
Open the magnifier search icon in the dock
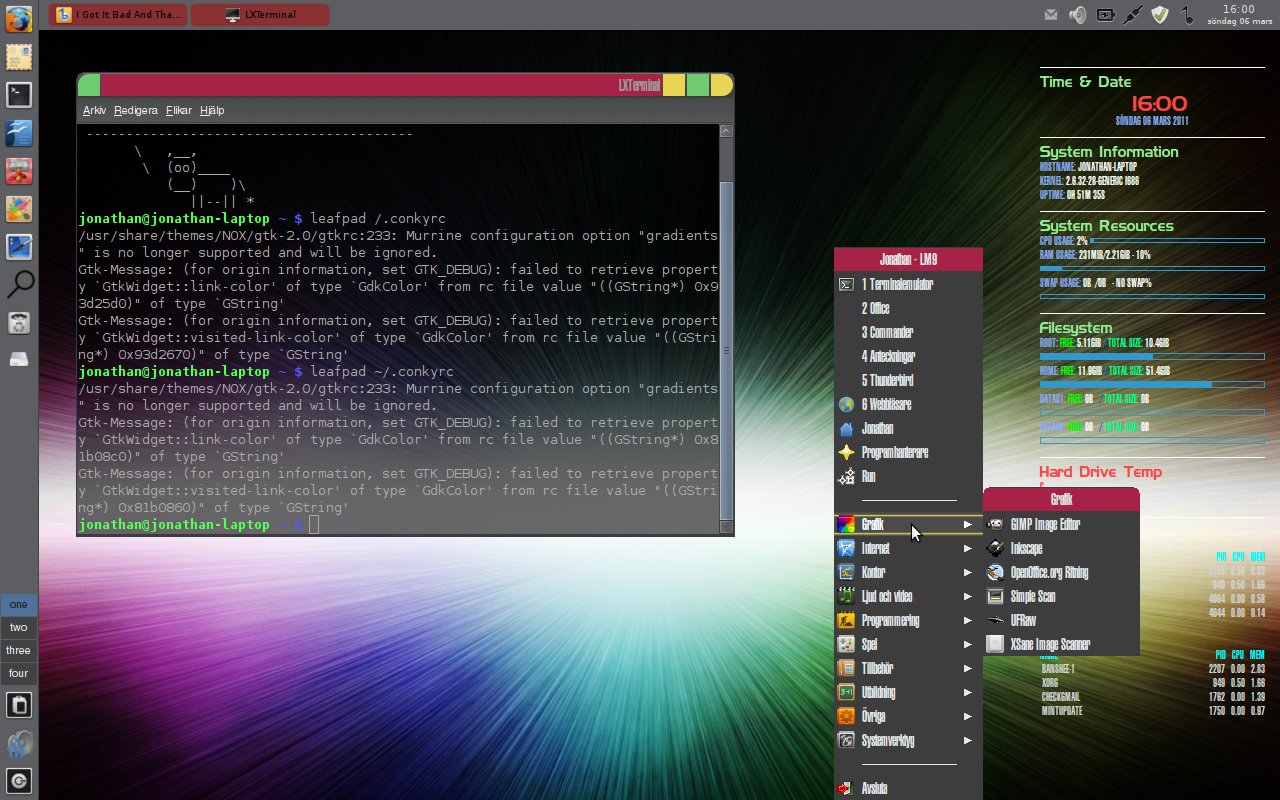19,285
